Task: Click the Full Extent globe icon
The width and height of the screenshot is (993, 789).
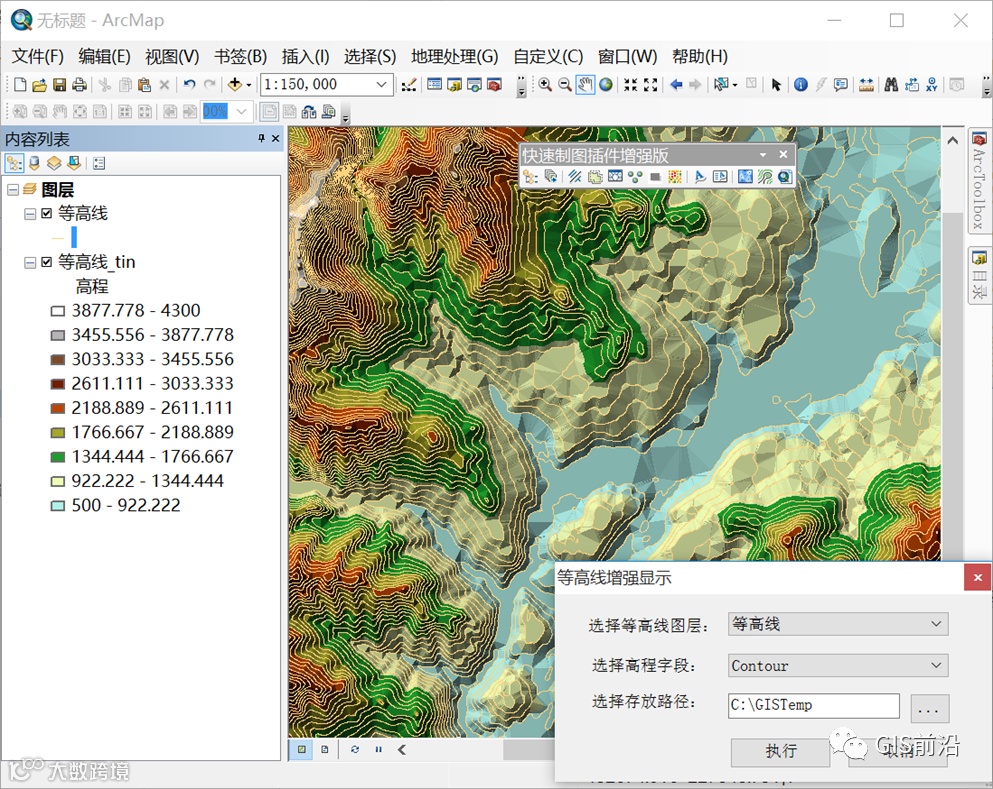Action: 606,85
